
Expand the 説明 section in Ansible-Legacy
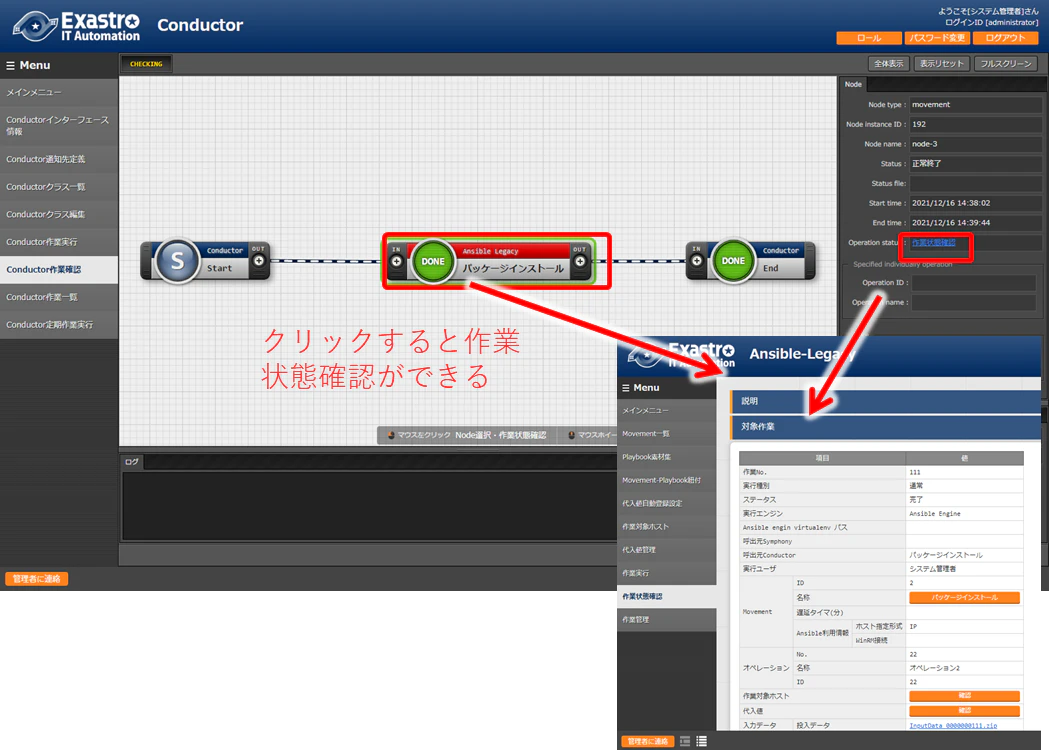pyautogui.click(x=884, y=401)
